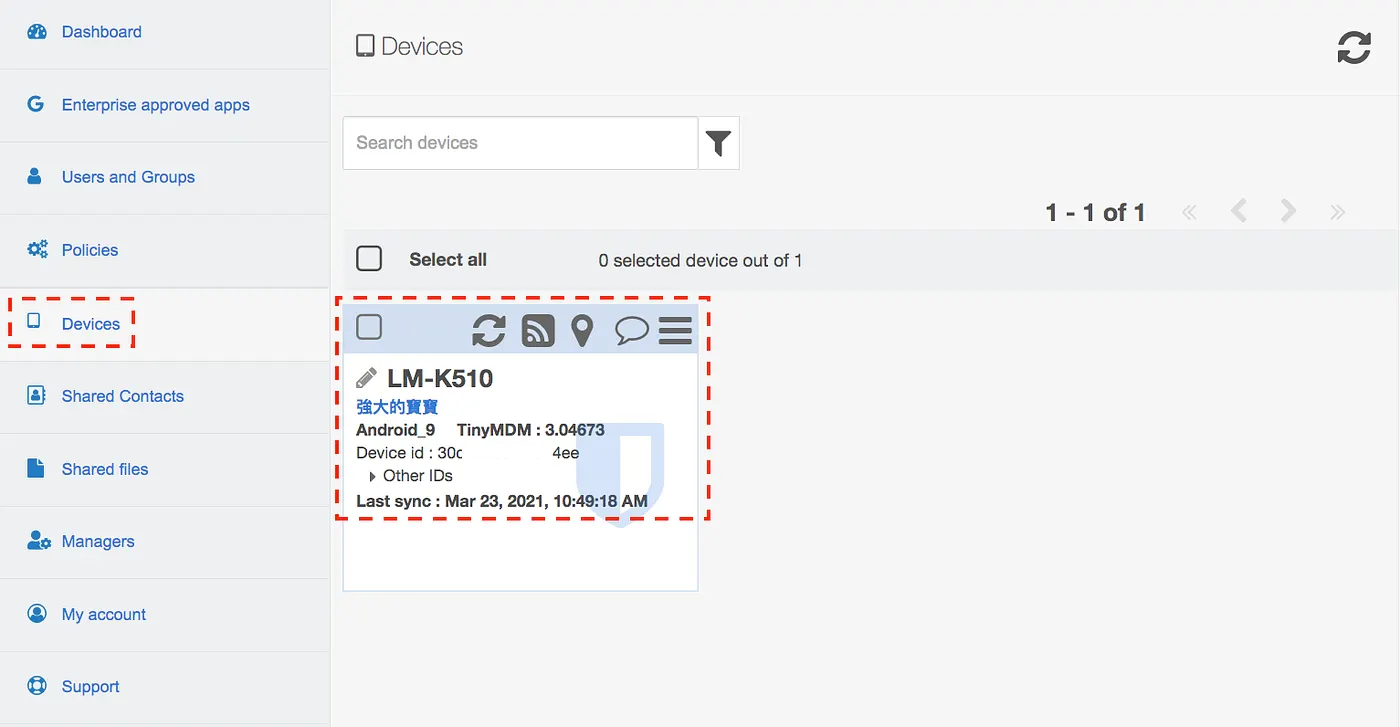The image size is (1400, 727).
Task: Click the Dashboard gauge icon
Action: click(37, 31)
